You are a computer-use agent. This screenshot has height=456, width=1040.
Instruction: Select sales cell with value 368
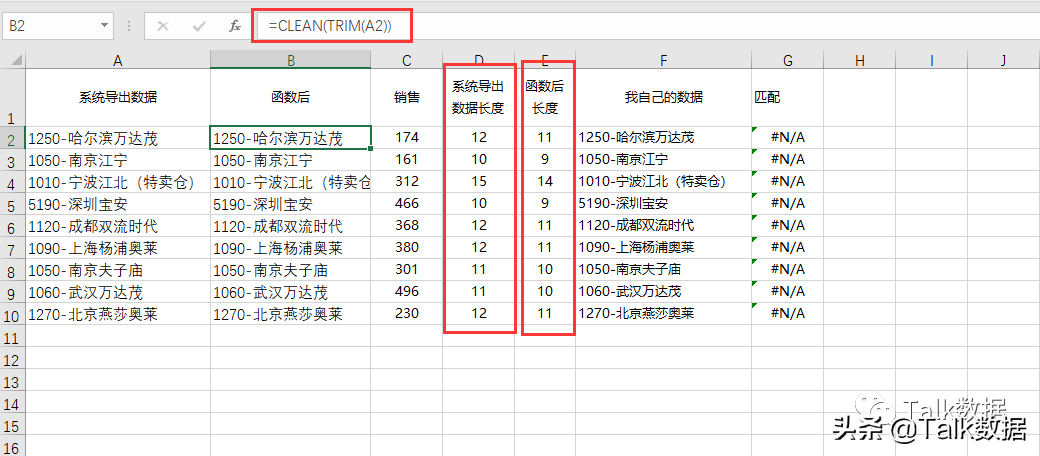click(407, 225)
